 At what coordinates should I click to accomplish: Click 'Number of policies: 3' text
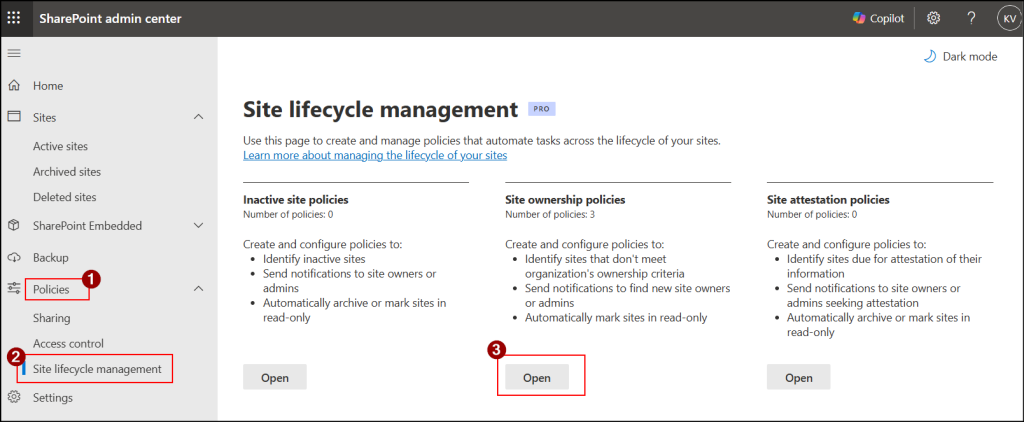tap(550, 214)
